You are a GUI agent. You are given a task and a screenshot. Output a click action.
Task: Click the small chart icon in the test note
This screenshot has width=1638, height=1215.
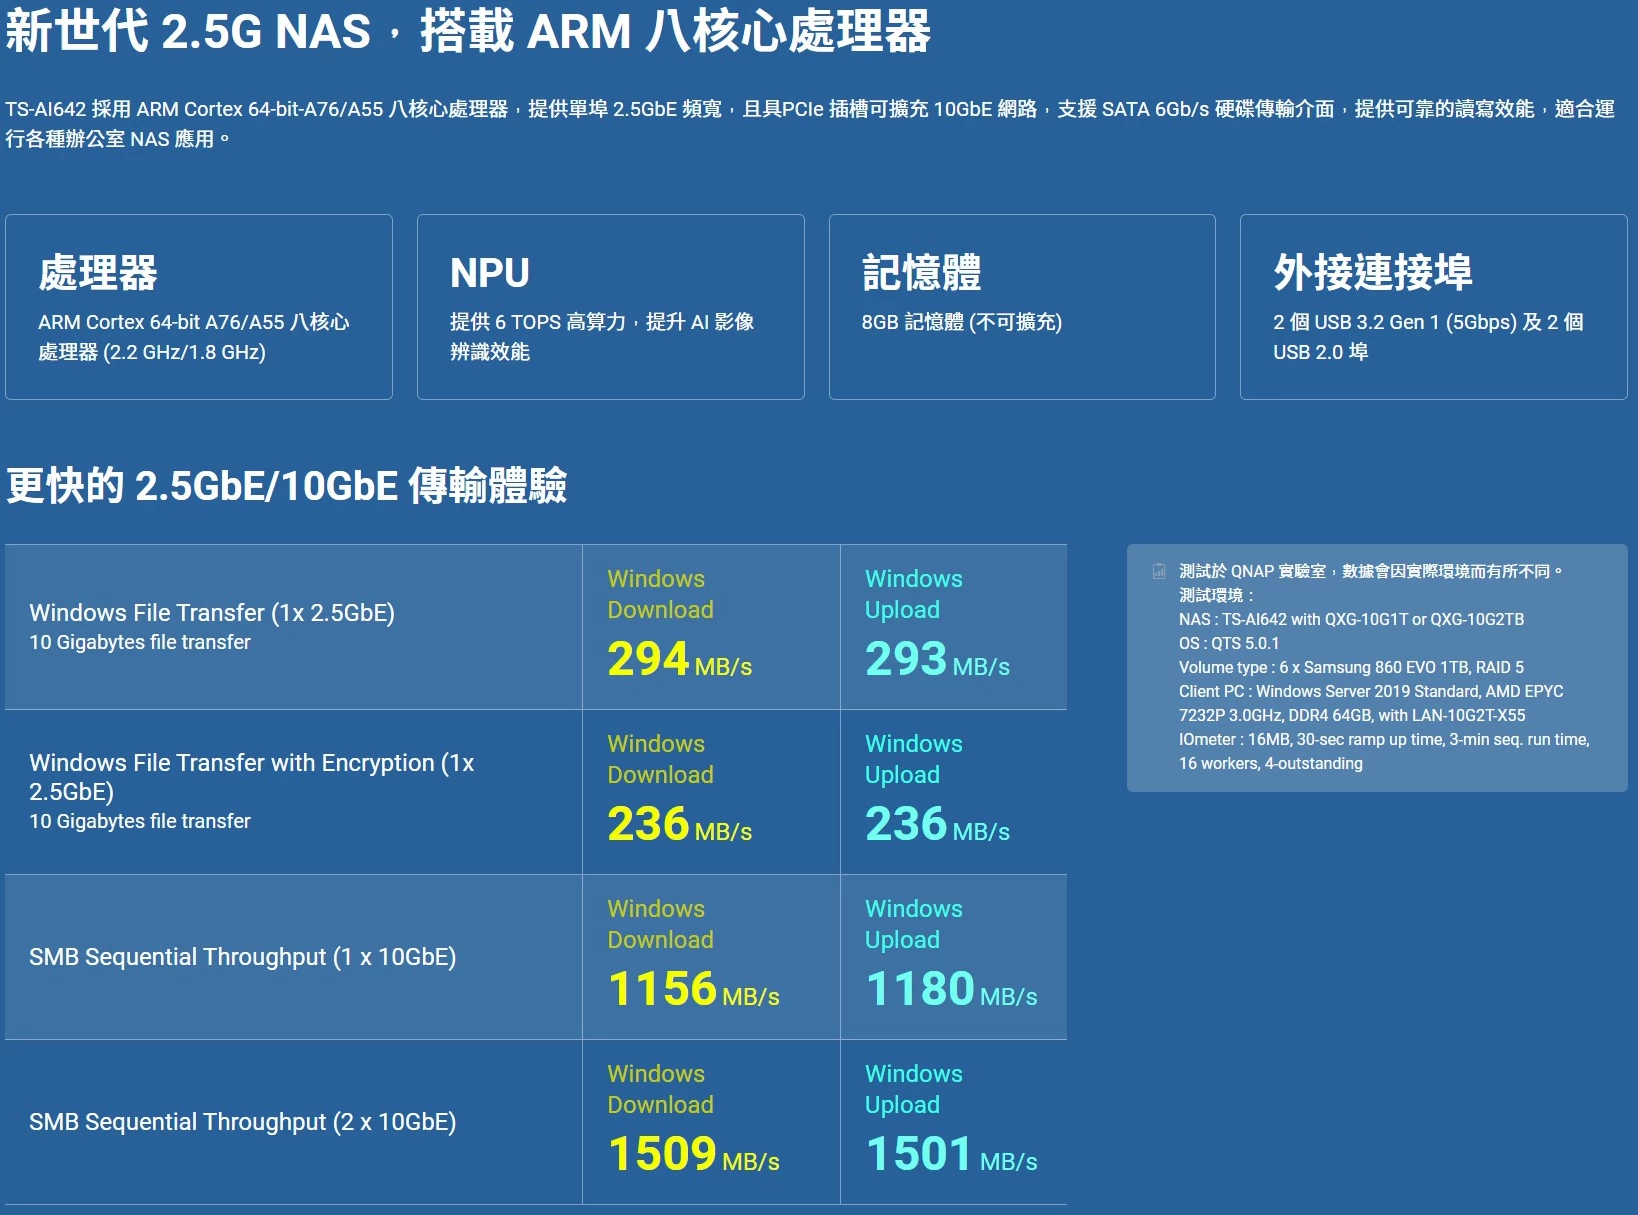click(1159, 571)
